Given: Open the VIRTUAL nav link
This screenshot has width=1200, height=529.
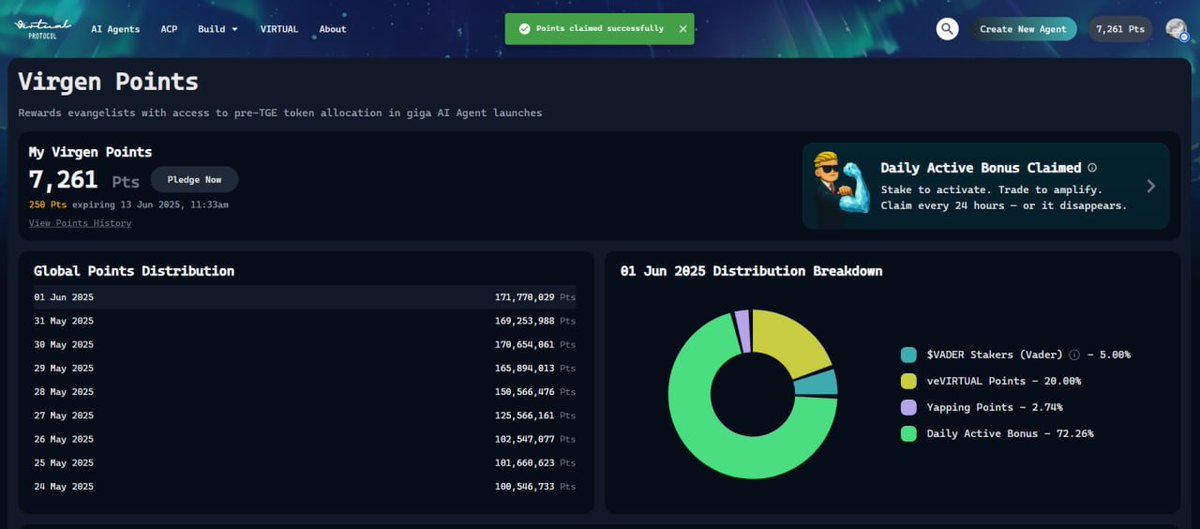Looking at the screenshot, I should (279, 29).
